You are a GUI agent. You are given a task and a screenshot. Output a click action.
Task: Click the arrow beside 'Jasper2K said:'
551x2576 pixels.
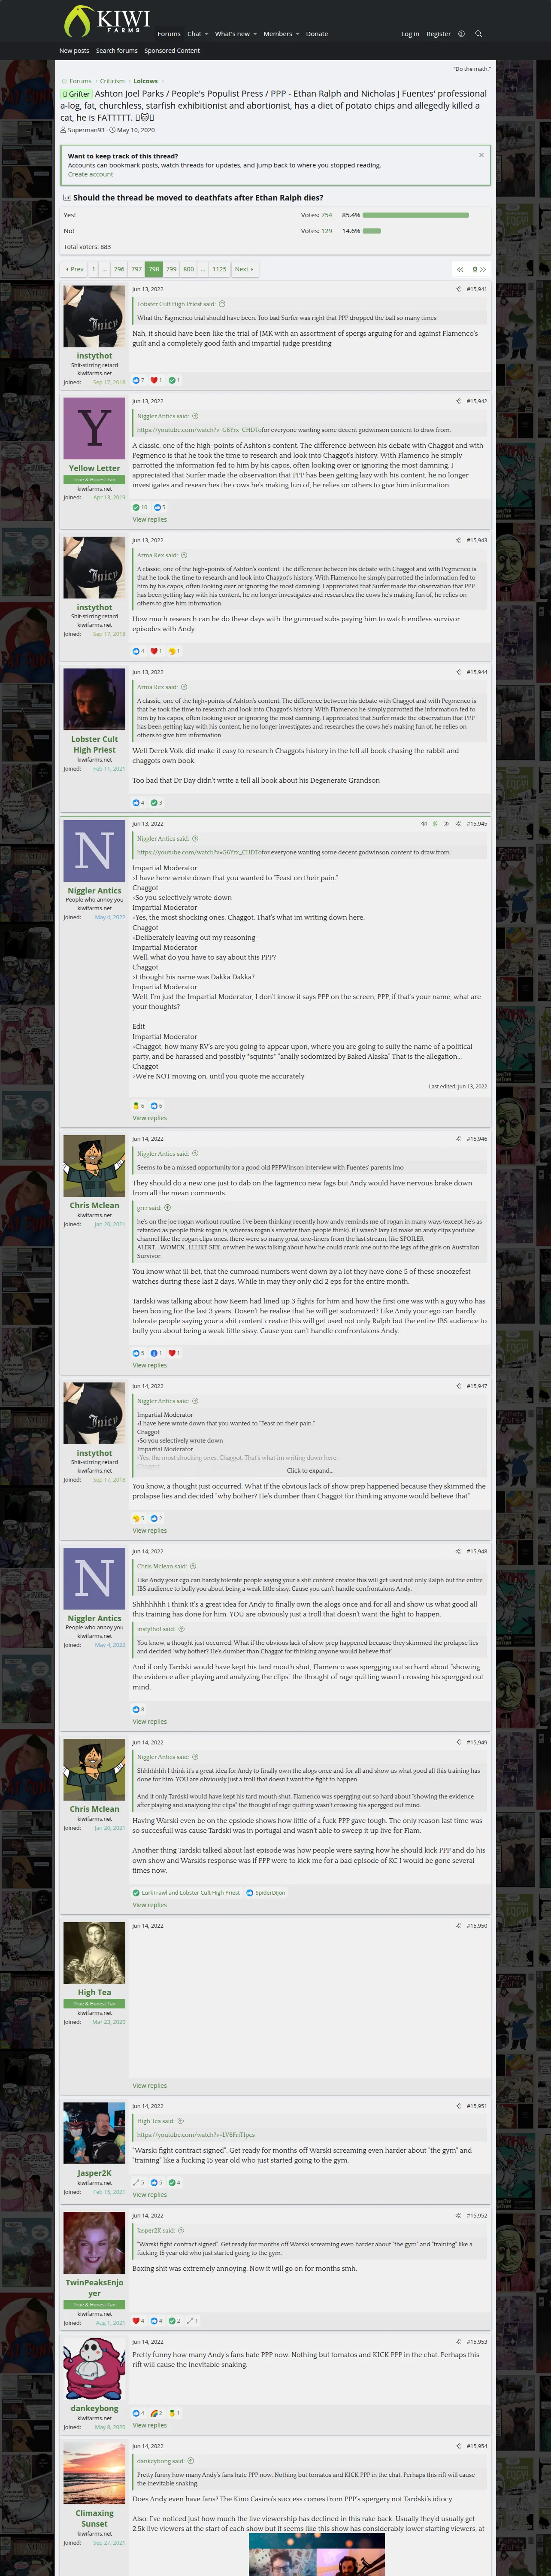[181, 2230]
